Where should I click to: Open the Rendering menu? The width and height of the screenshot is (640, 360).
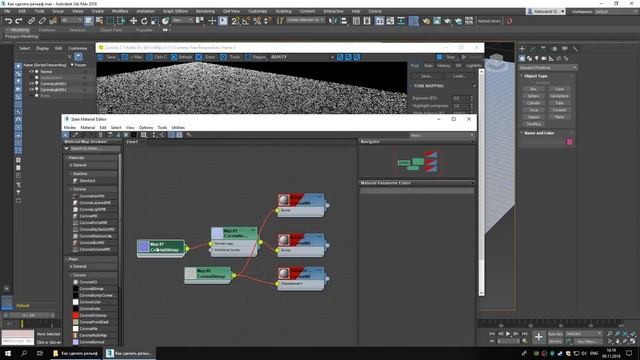tap(205, 11)
